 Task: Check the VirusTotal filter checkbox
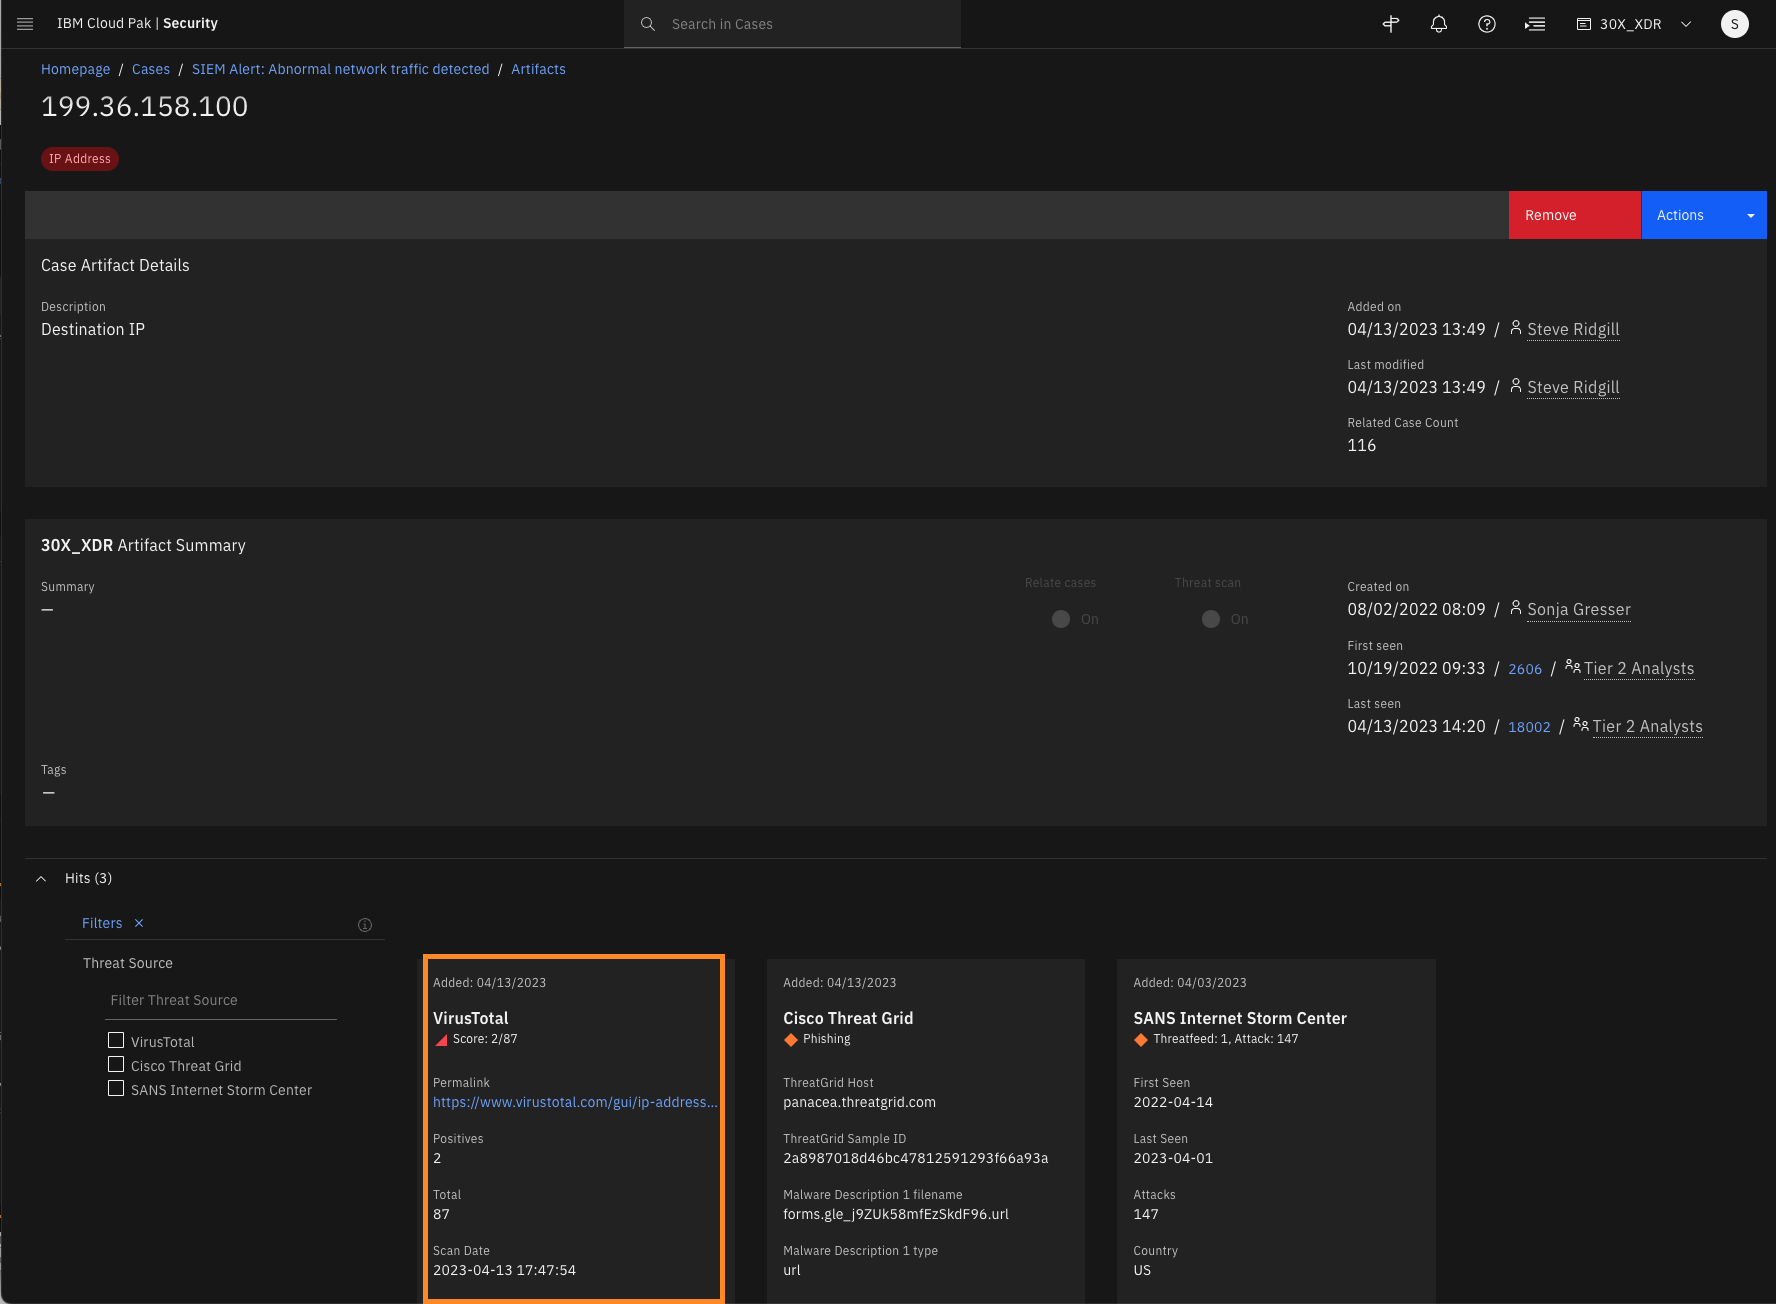pos(116,1040)
